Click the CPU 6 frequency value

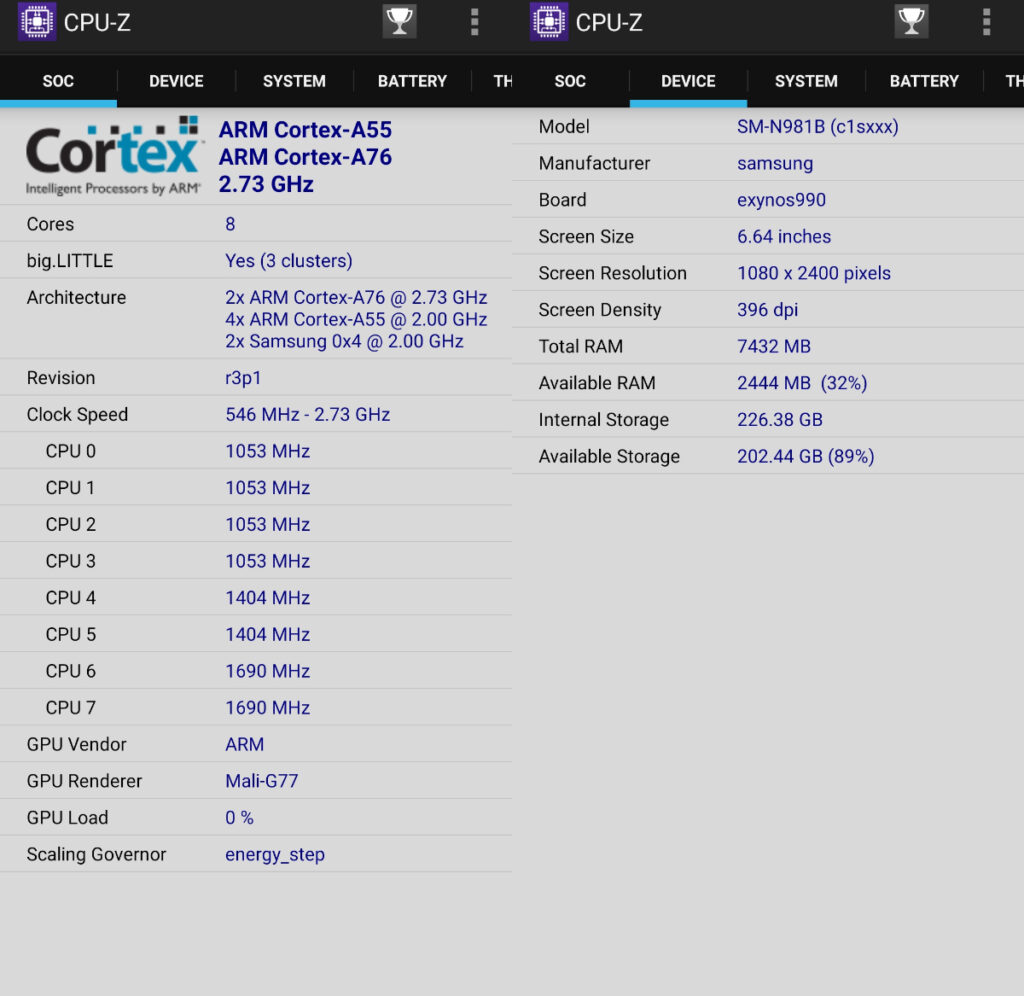point(267,671)
